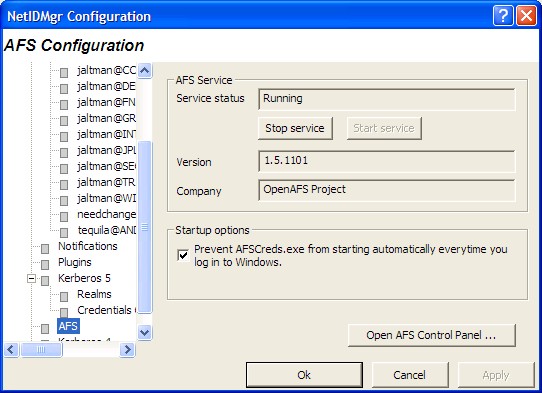
Task: Click the horizontal scrollbar right arrow
Action: 127,350
